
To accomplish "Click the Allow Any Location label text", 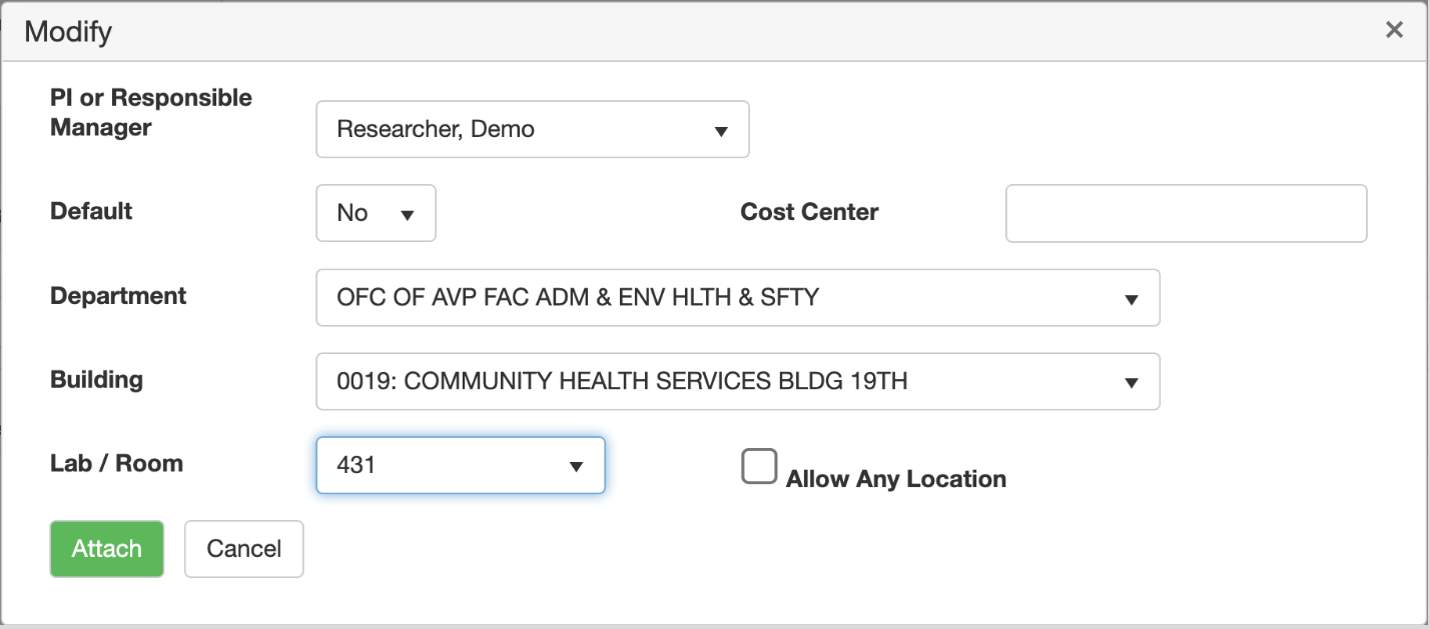I will coord(895,479).
